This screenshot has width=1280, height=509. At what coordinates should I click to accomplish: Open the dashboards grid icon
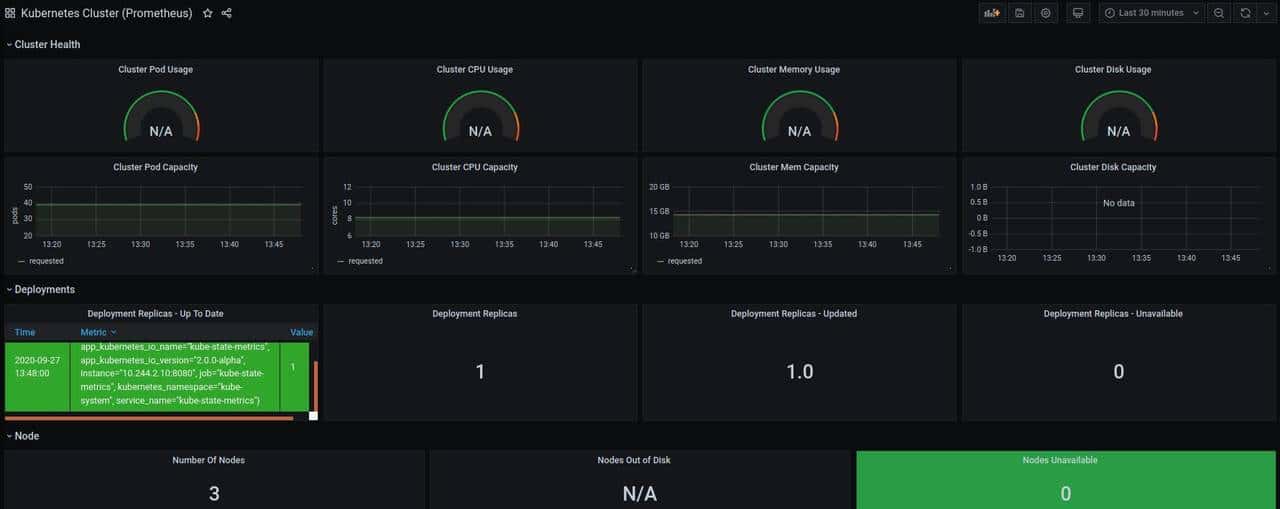coord(10,13)
